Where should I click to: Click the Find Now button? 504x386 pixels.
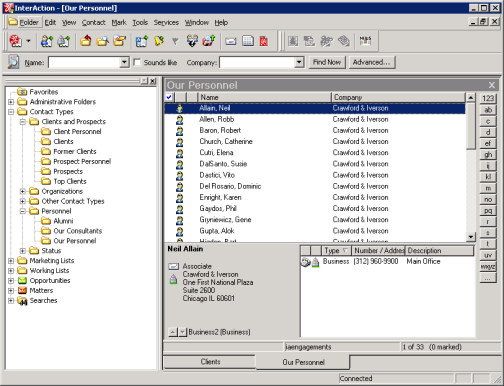tap(327, 62)
